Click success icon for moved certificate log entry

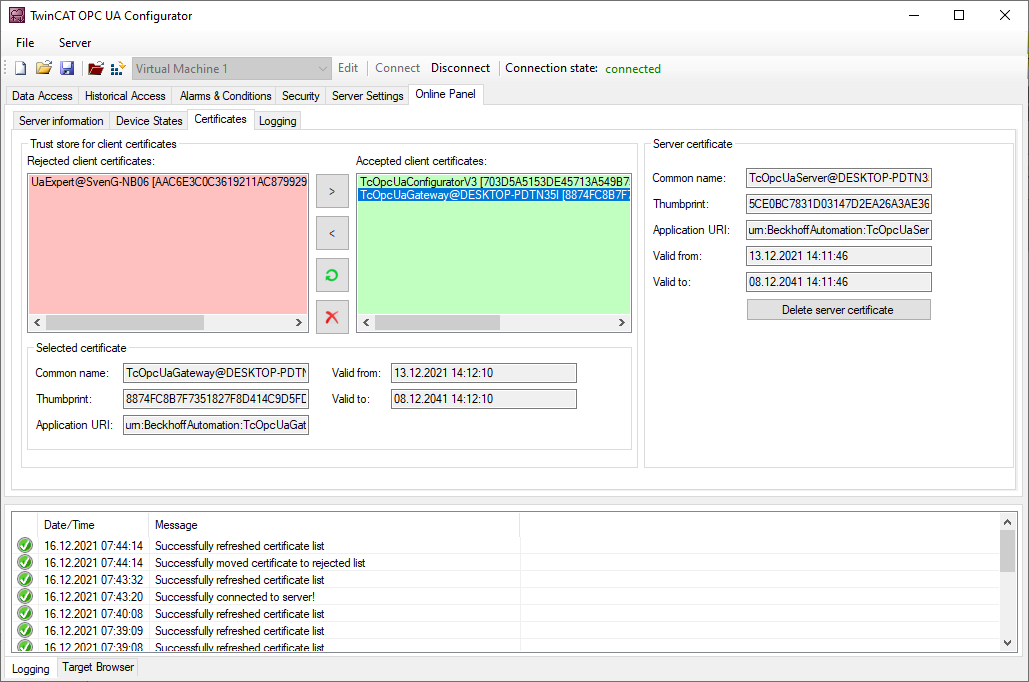(25, 562)
